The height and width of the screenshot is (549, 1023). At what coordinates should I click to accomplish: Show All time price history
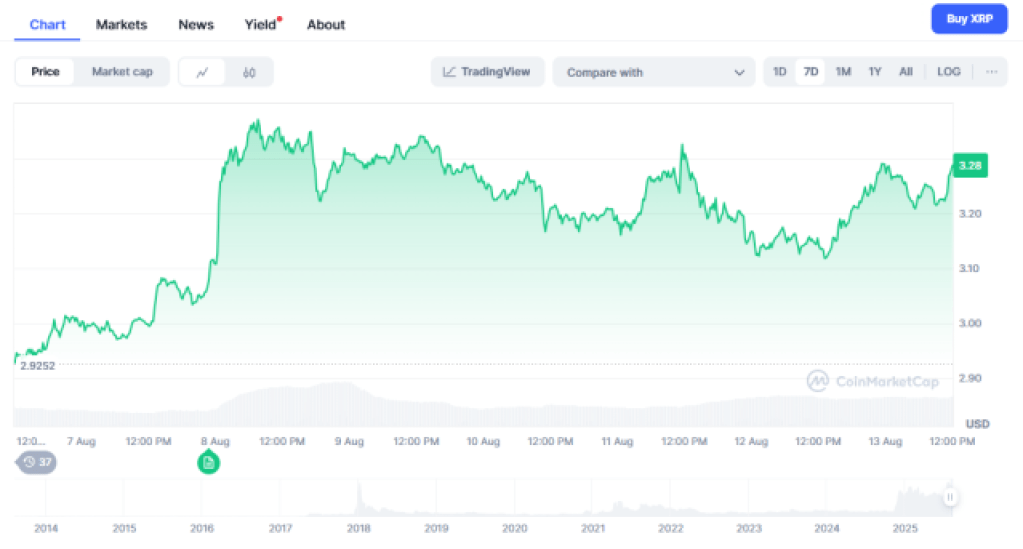click(906, 72)
